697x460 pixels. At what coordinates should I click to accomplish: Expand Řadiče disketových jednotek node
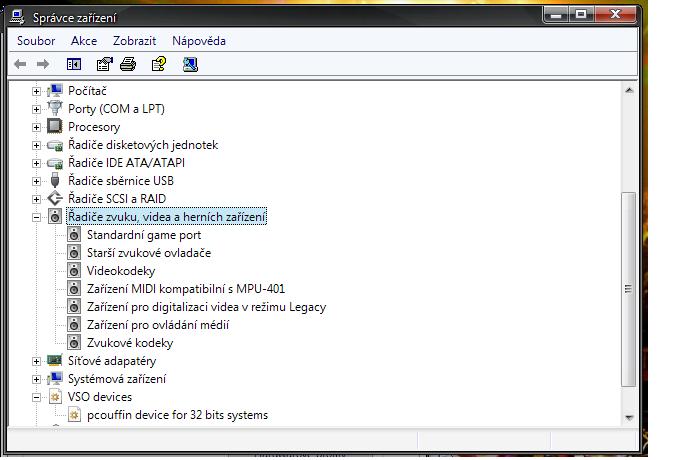pyautogui.click(x=36, y=145)
